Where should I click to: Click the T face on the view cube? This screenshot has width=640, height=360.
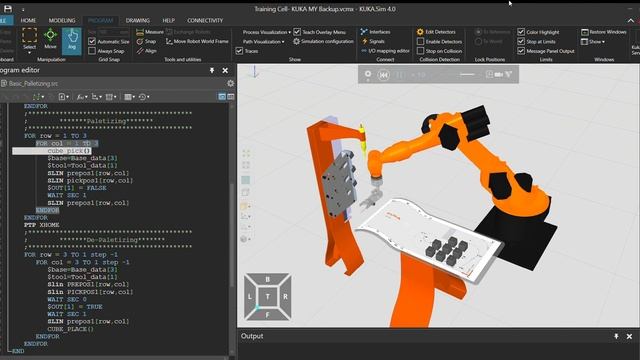pos(268,297)
